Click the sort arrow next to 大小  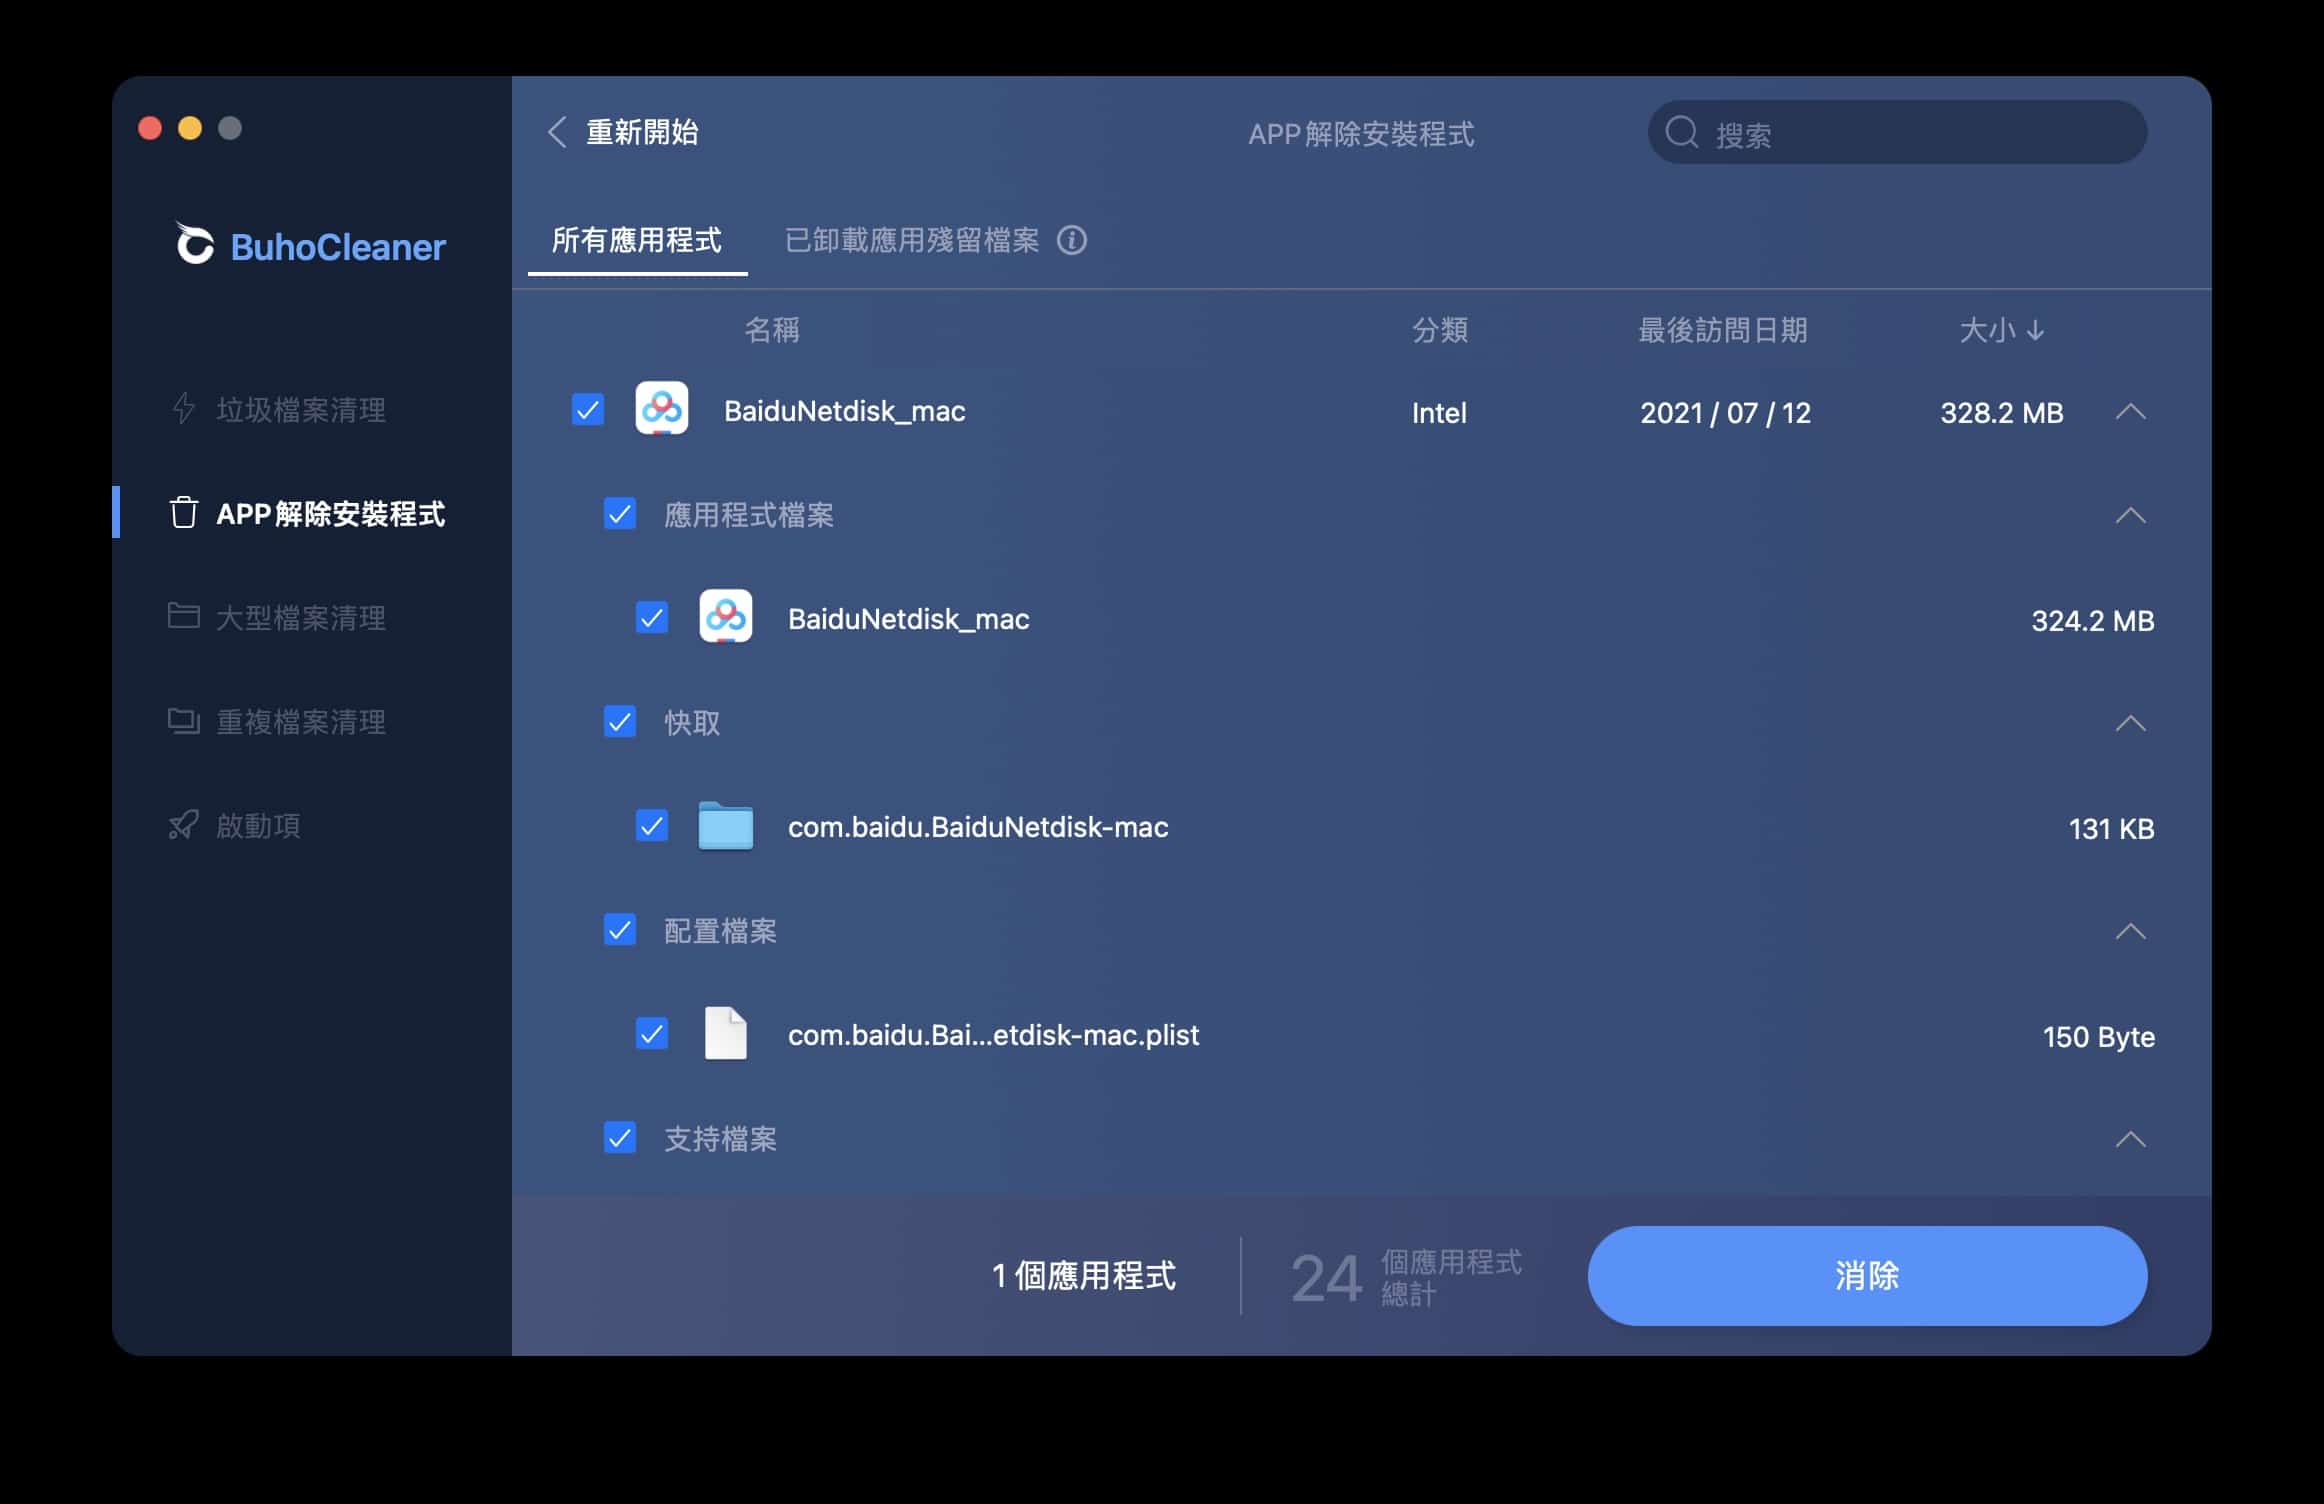click(2035, 330)
